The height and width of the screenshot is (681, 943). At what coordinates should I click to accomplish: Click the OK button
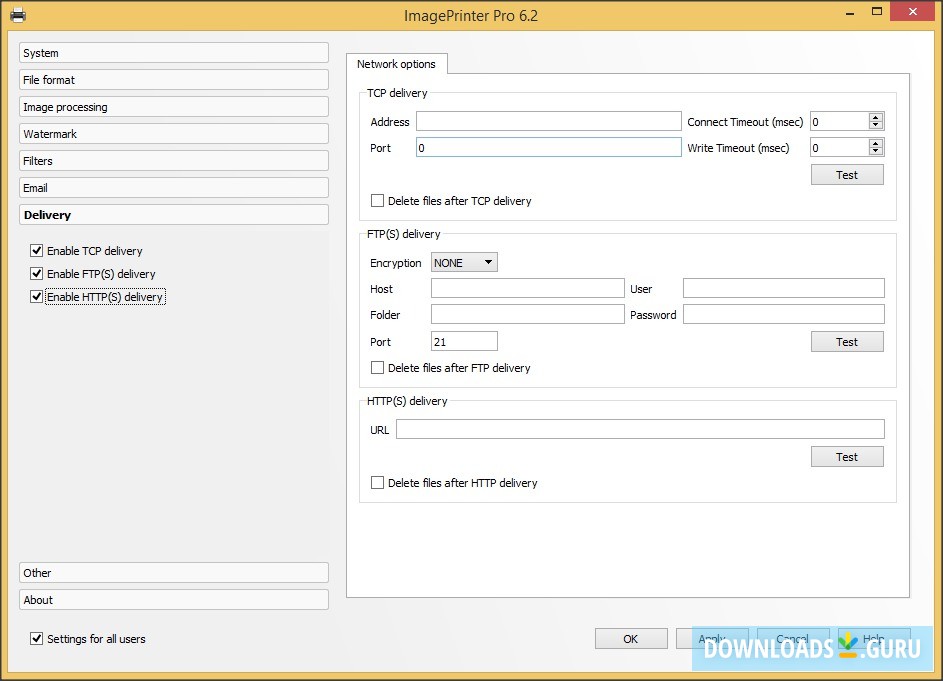(631, 639)
